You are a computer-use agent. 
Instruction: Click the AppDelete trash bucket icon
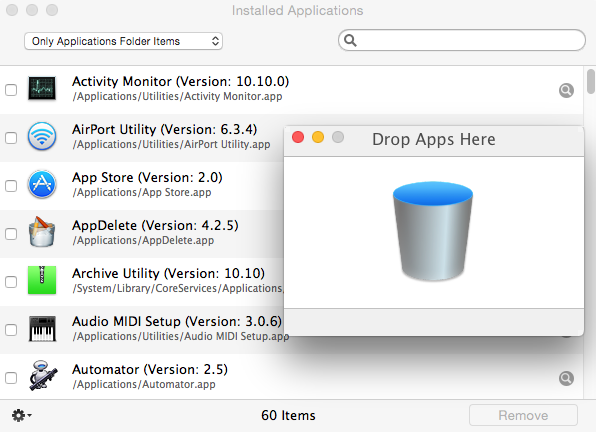point(42,232)
